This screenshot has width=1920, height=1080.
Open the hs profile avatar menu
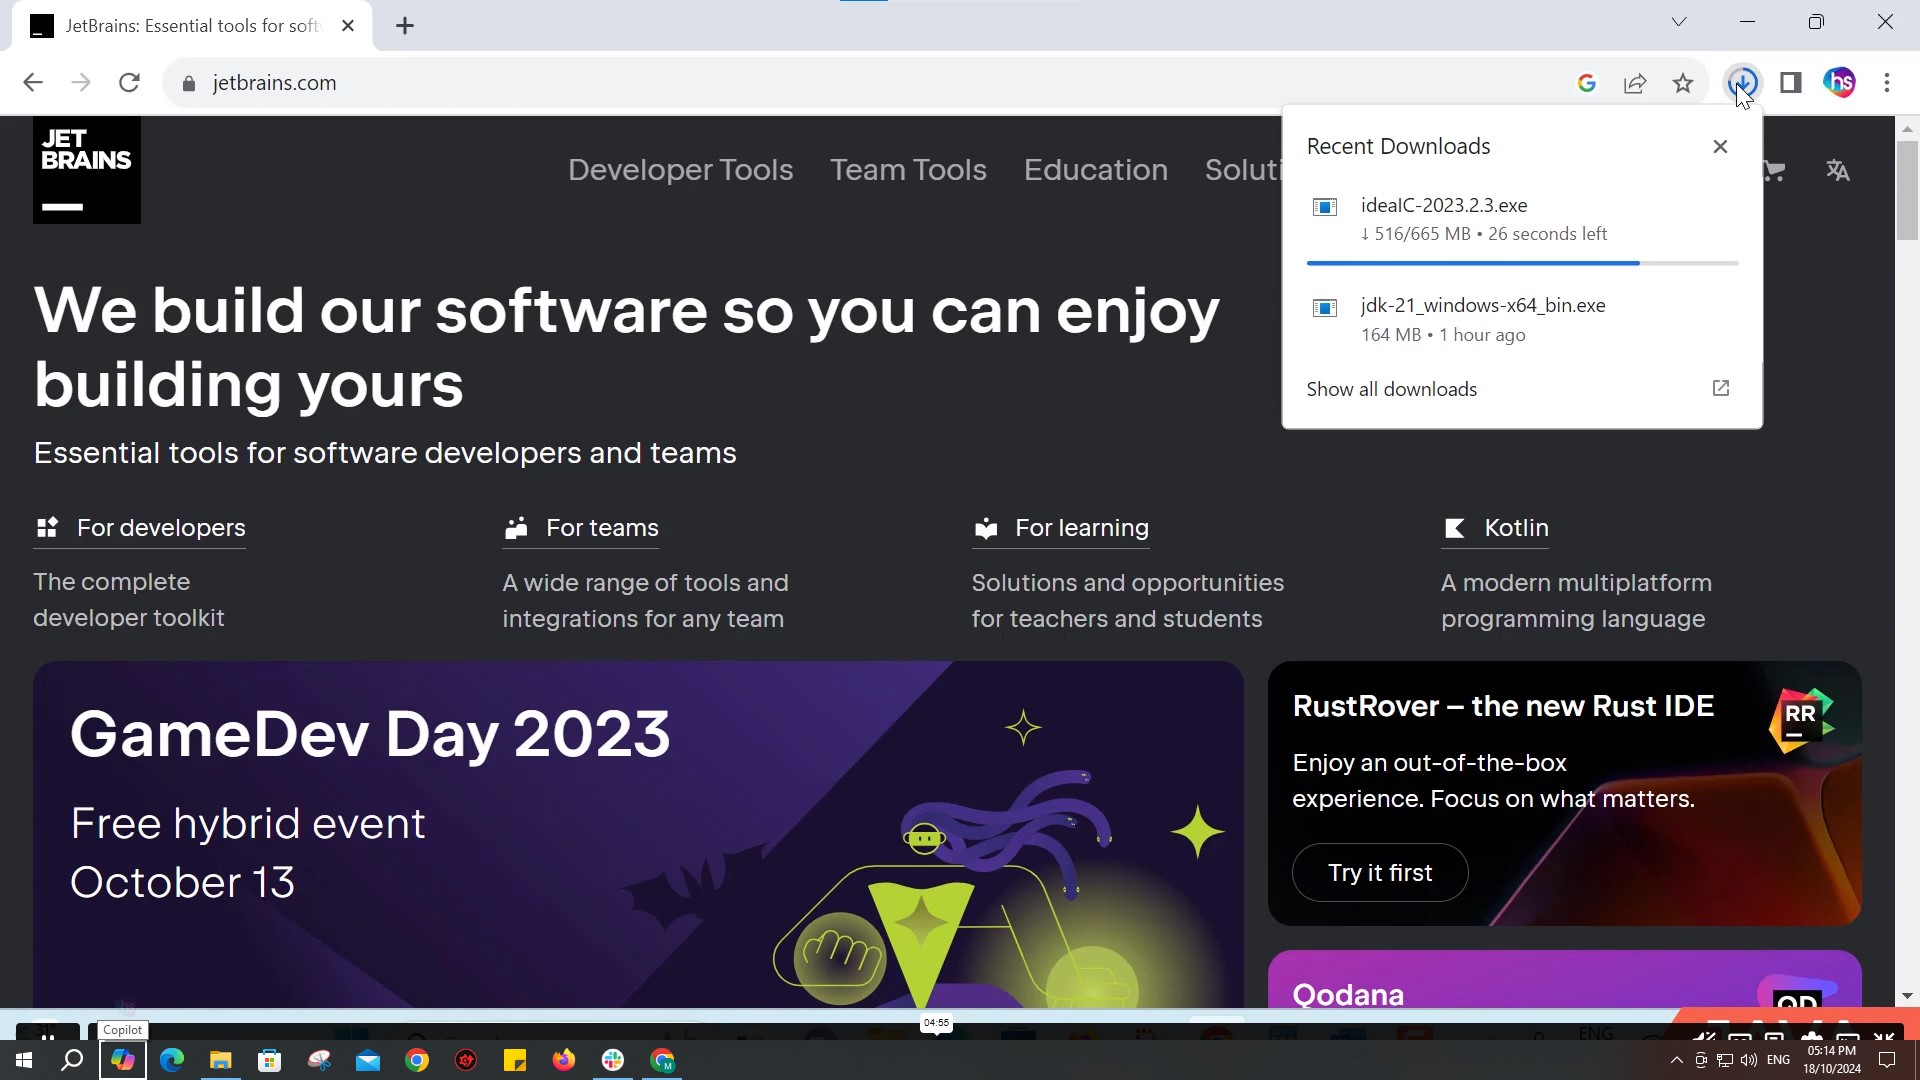(x=1839, y=82)
